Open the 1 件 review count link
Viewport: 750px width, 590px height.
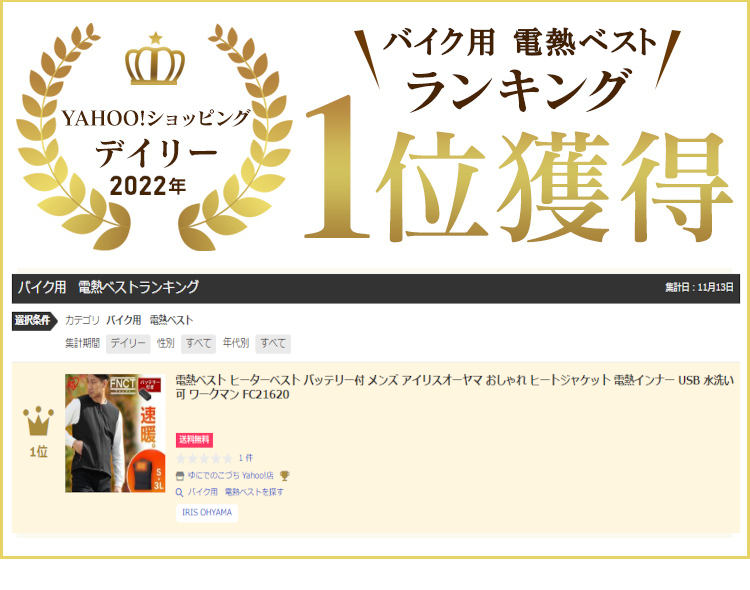(x=245, y=458)
